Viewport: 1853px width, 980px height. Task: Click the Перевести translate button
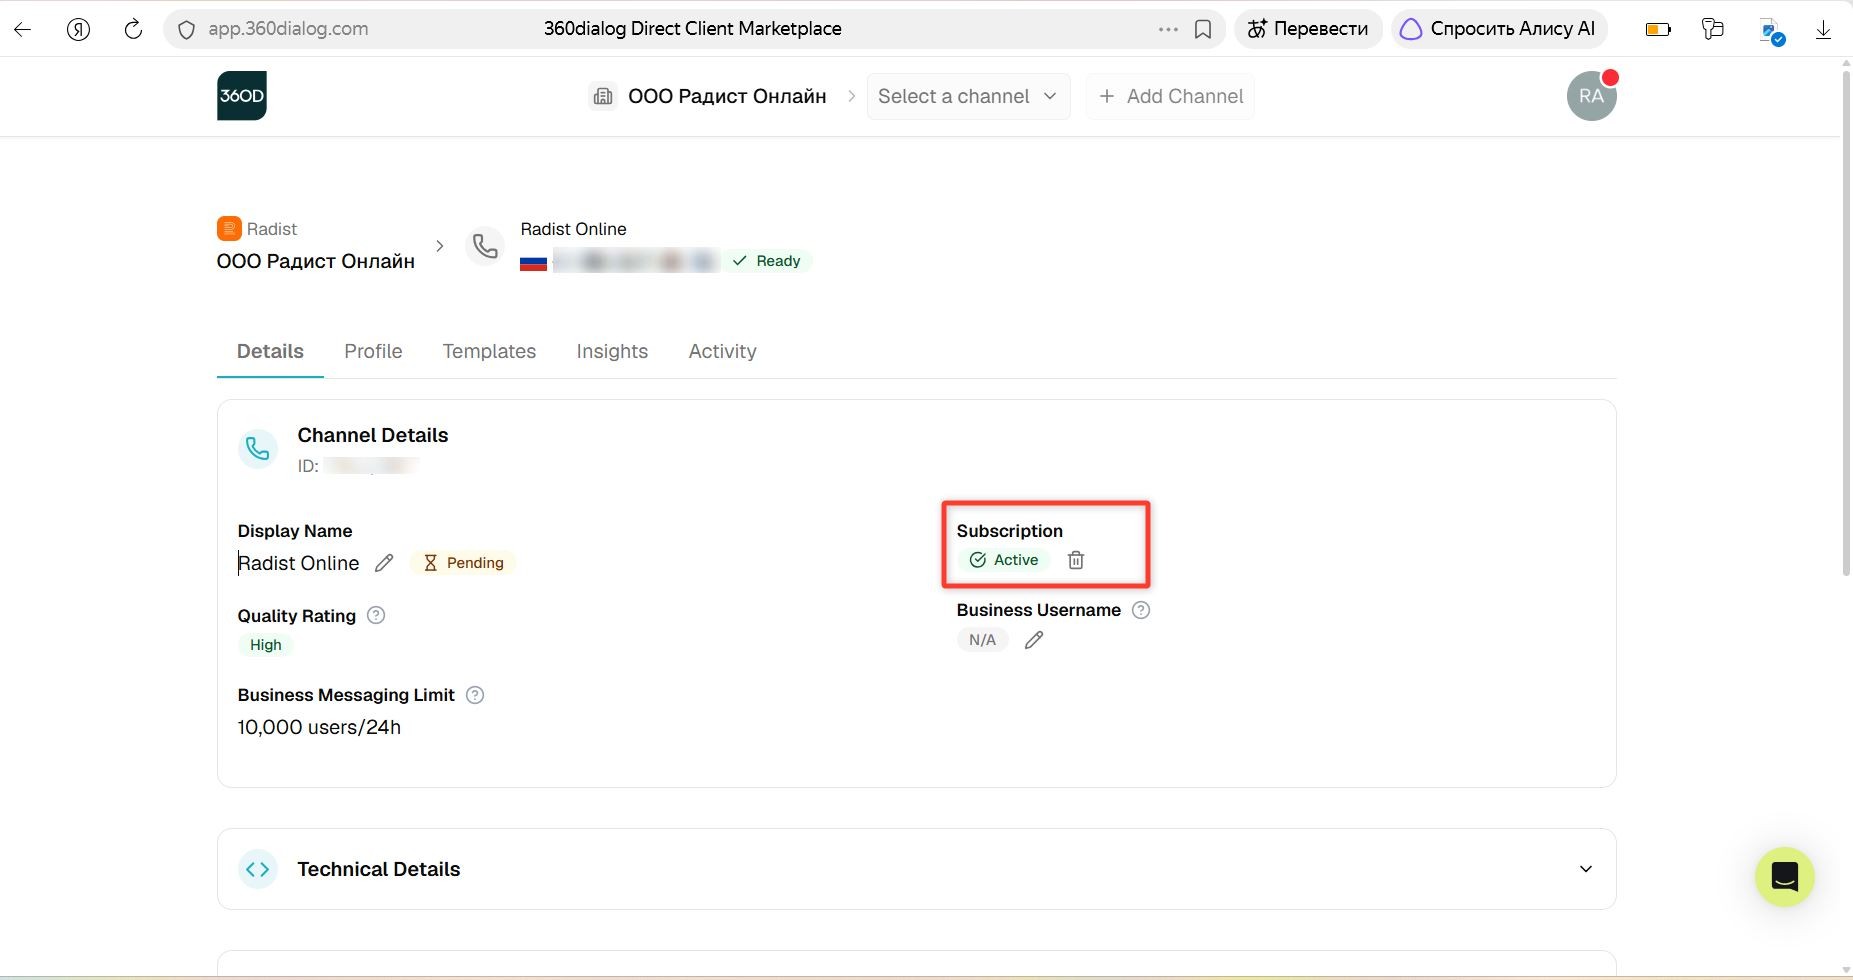(1308, 29)
